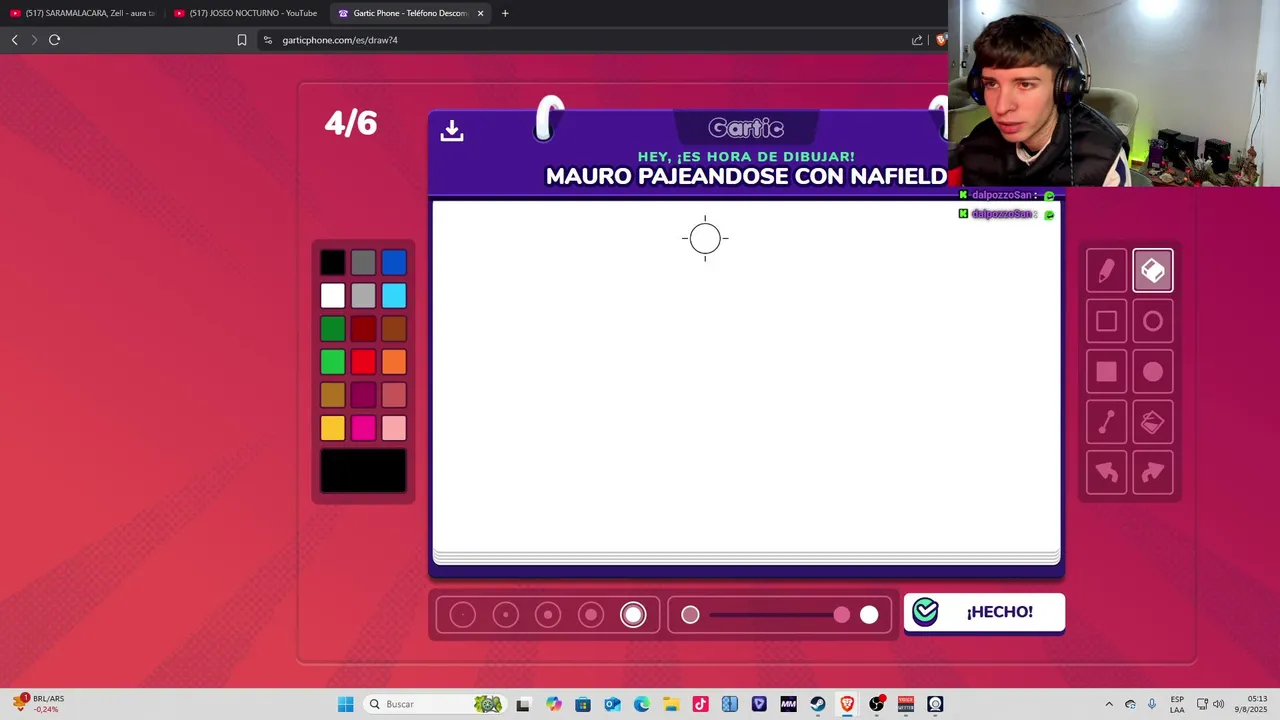
Task: Choose the dark green color swatch
Action: (x=333, y=329)
